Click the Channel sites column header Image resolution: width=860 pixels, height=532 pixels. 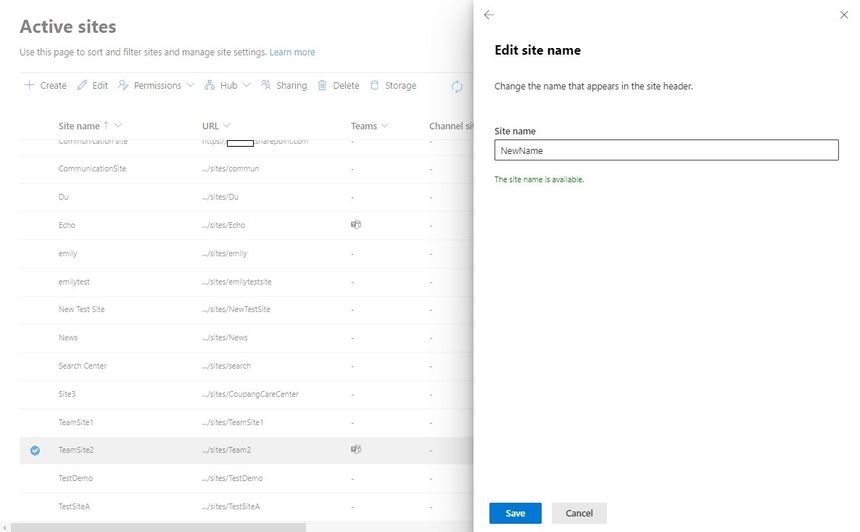click(x=450, y=126)
